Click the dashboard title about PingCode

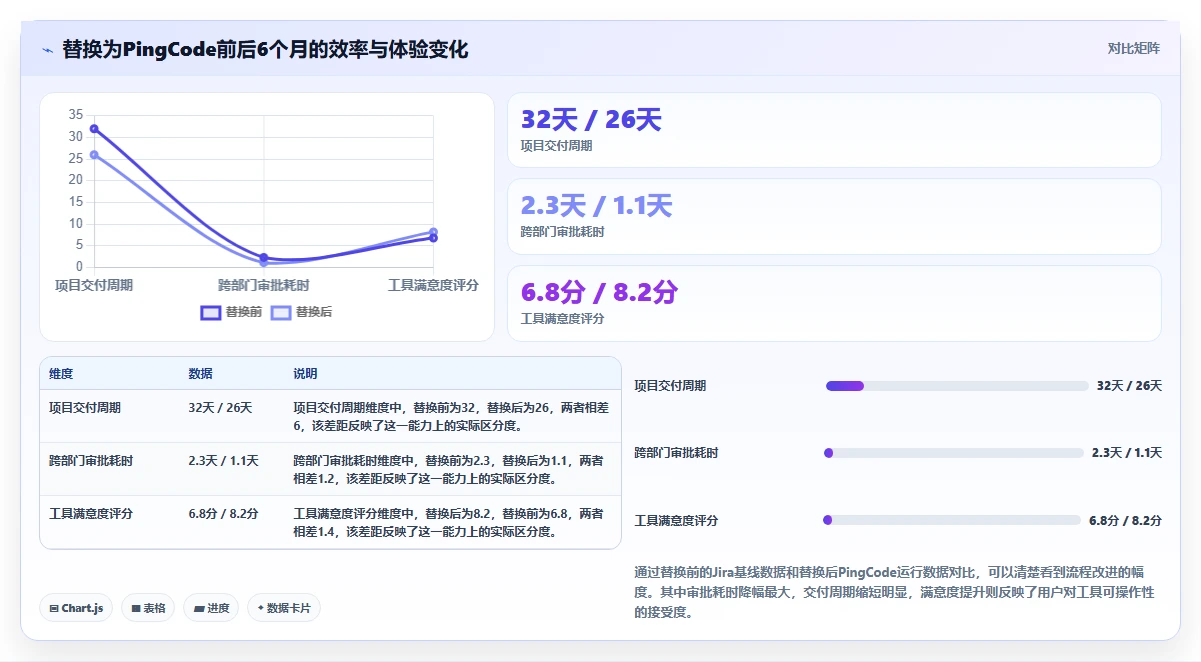265,49
